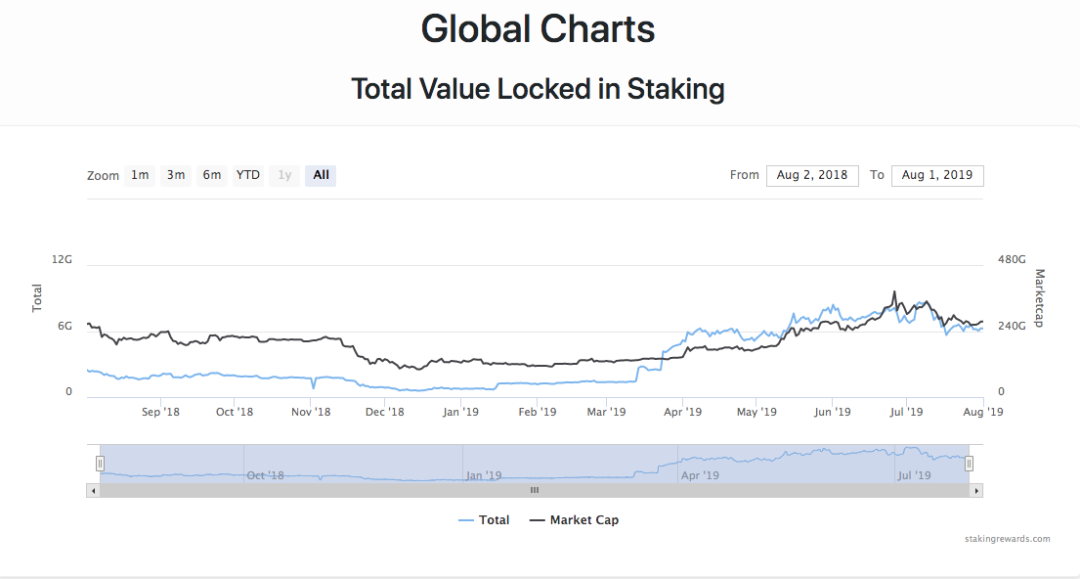This screenshot has height=579, width=1080.
Task: Click the right range-selector grip handle
Action: (968, 462)
